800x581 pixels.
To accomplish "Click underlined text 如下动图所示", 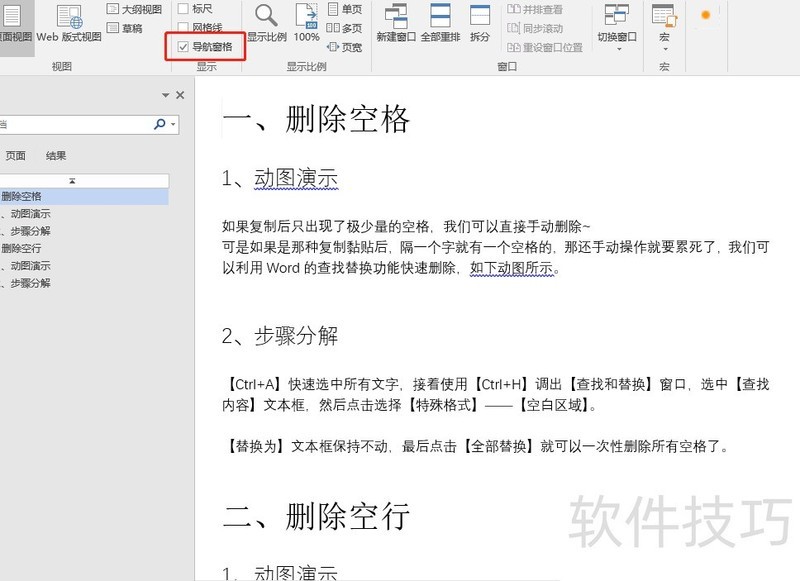I will point(512,268).
